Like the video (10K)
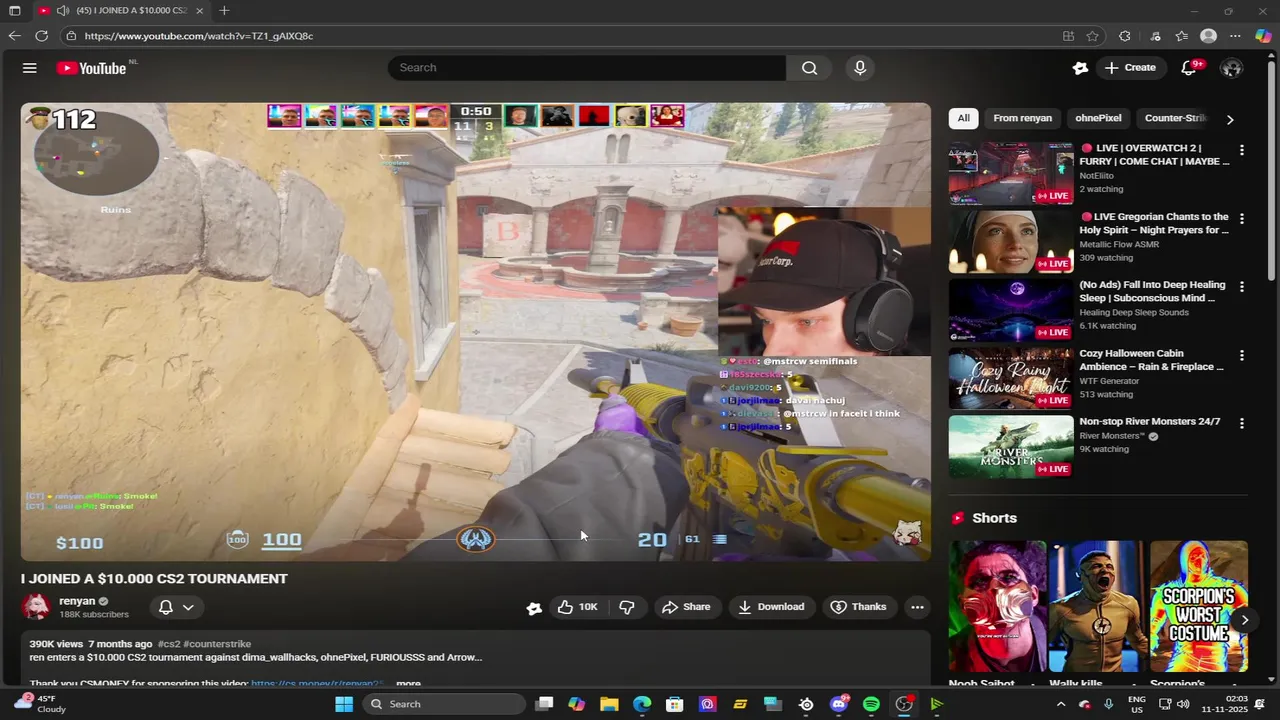1280x720 pixels. (x=578, y=607)
